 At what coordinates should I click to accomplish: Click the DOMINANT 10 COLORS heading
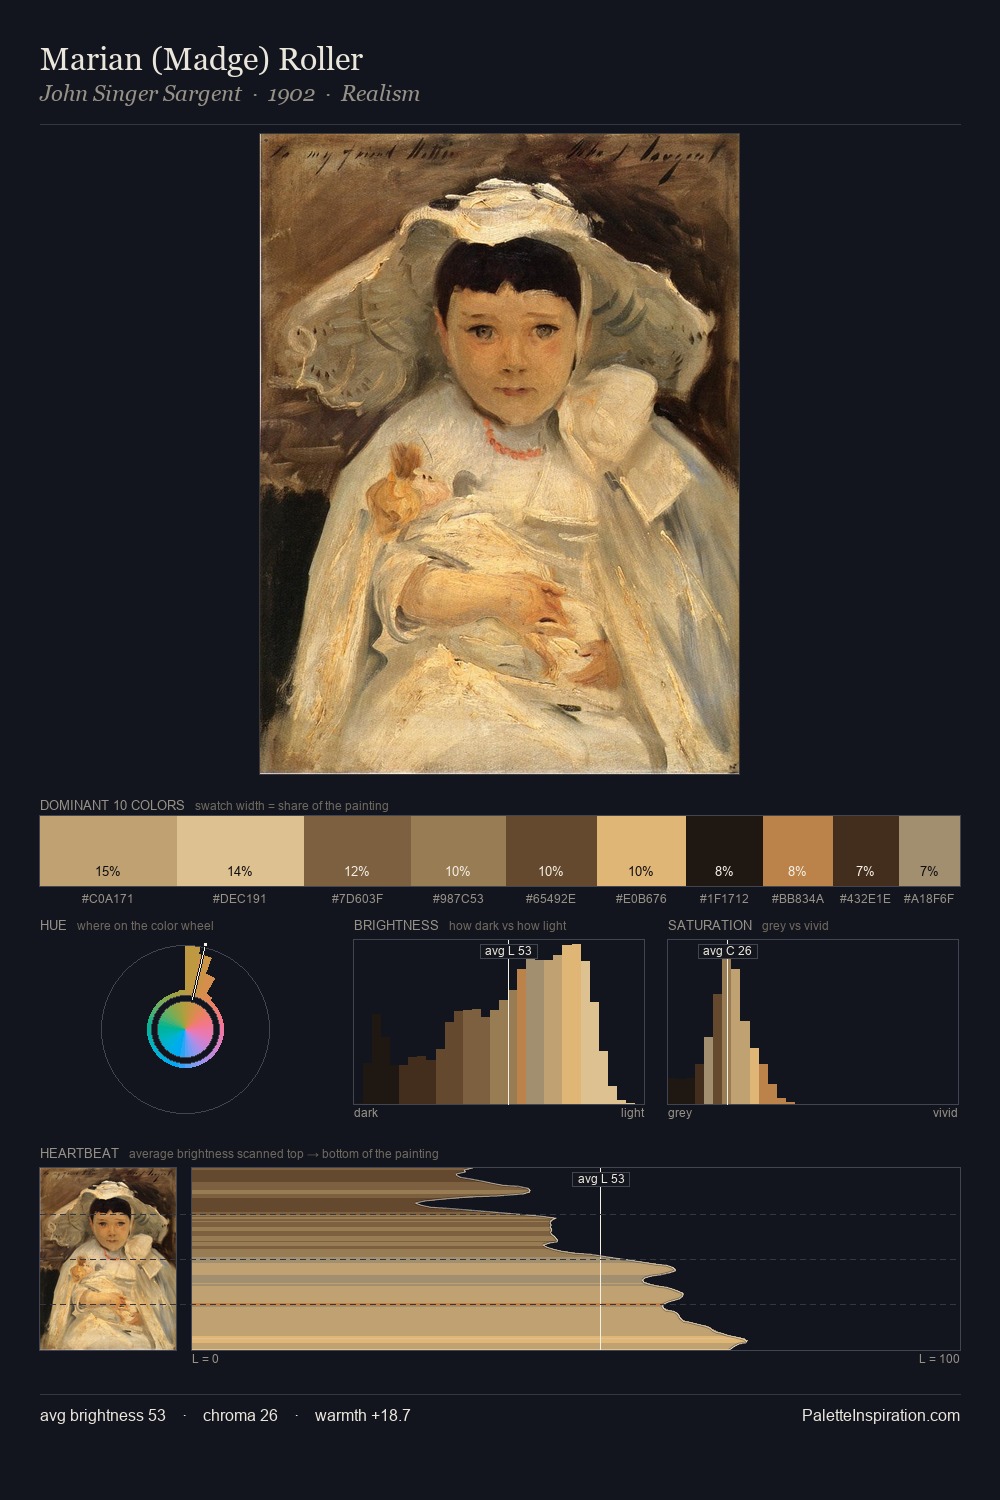pos(112,805)
